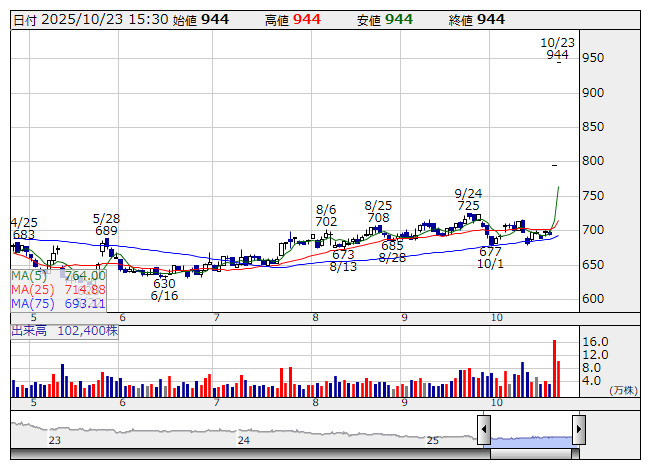
Task: Click the left range handle arrow
Action: (x=484, y=431)
